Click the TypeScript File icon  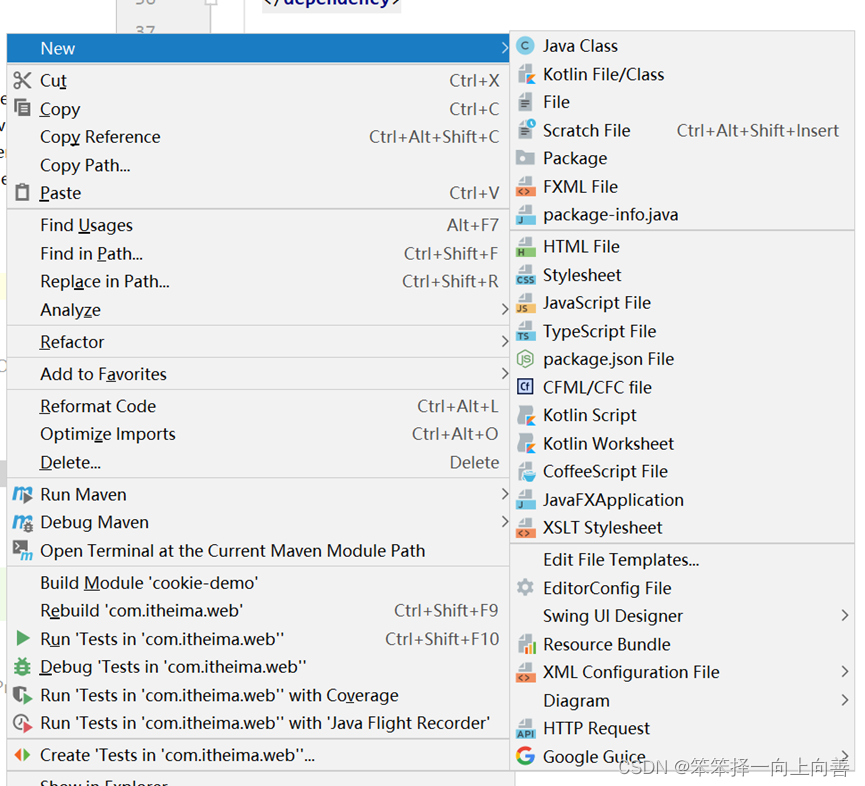click(x=526, y=331)
